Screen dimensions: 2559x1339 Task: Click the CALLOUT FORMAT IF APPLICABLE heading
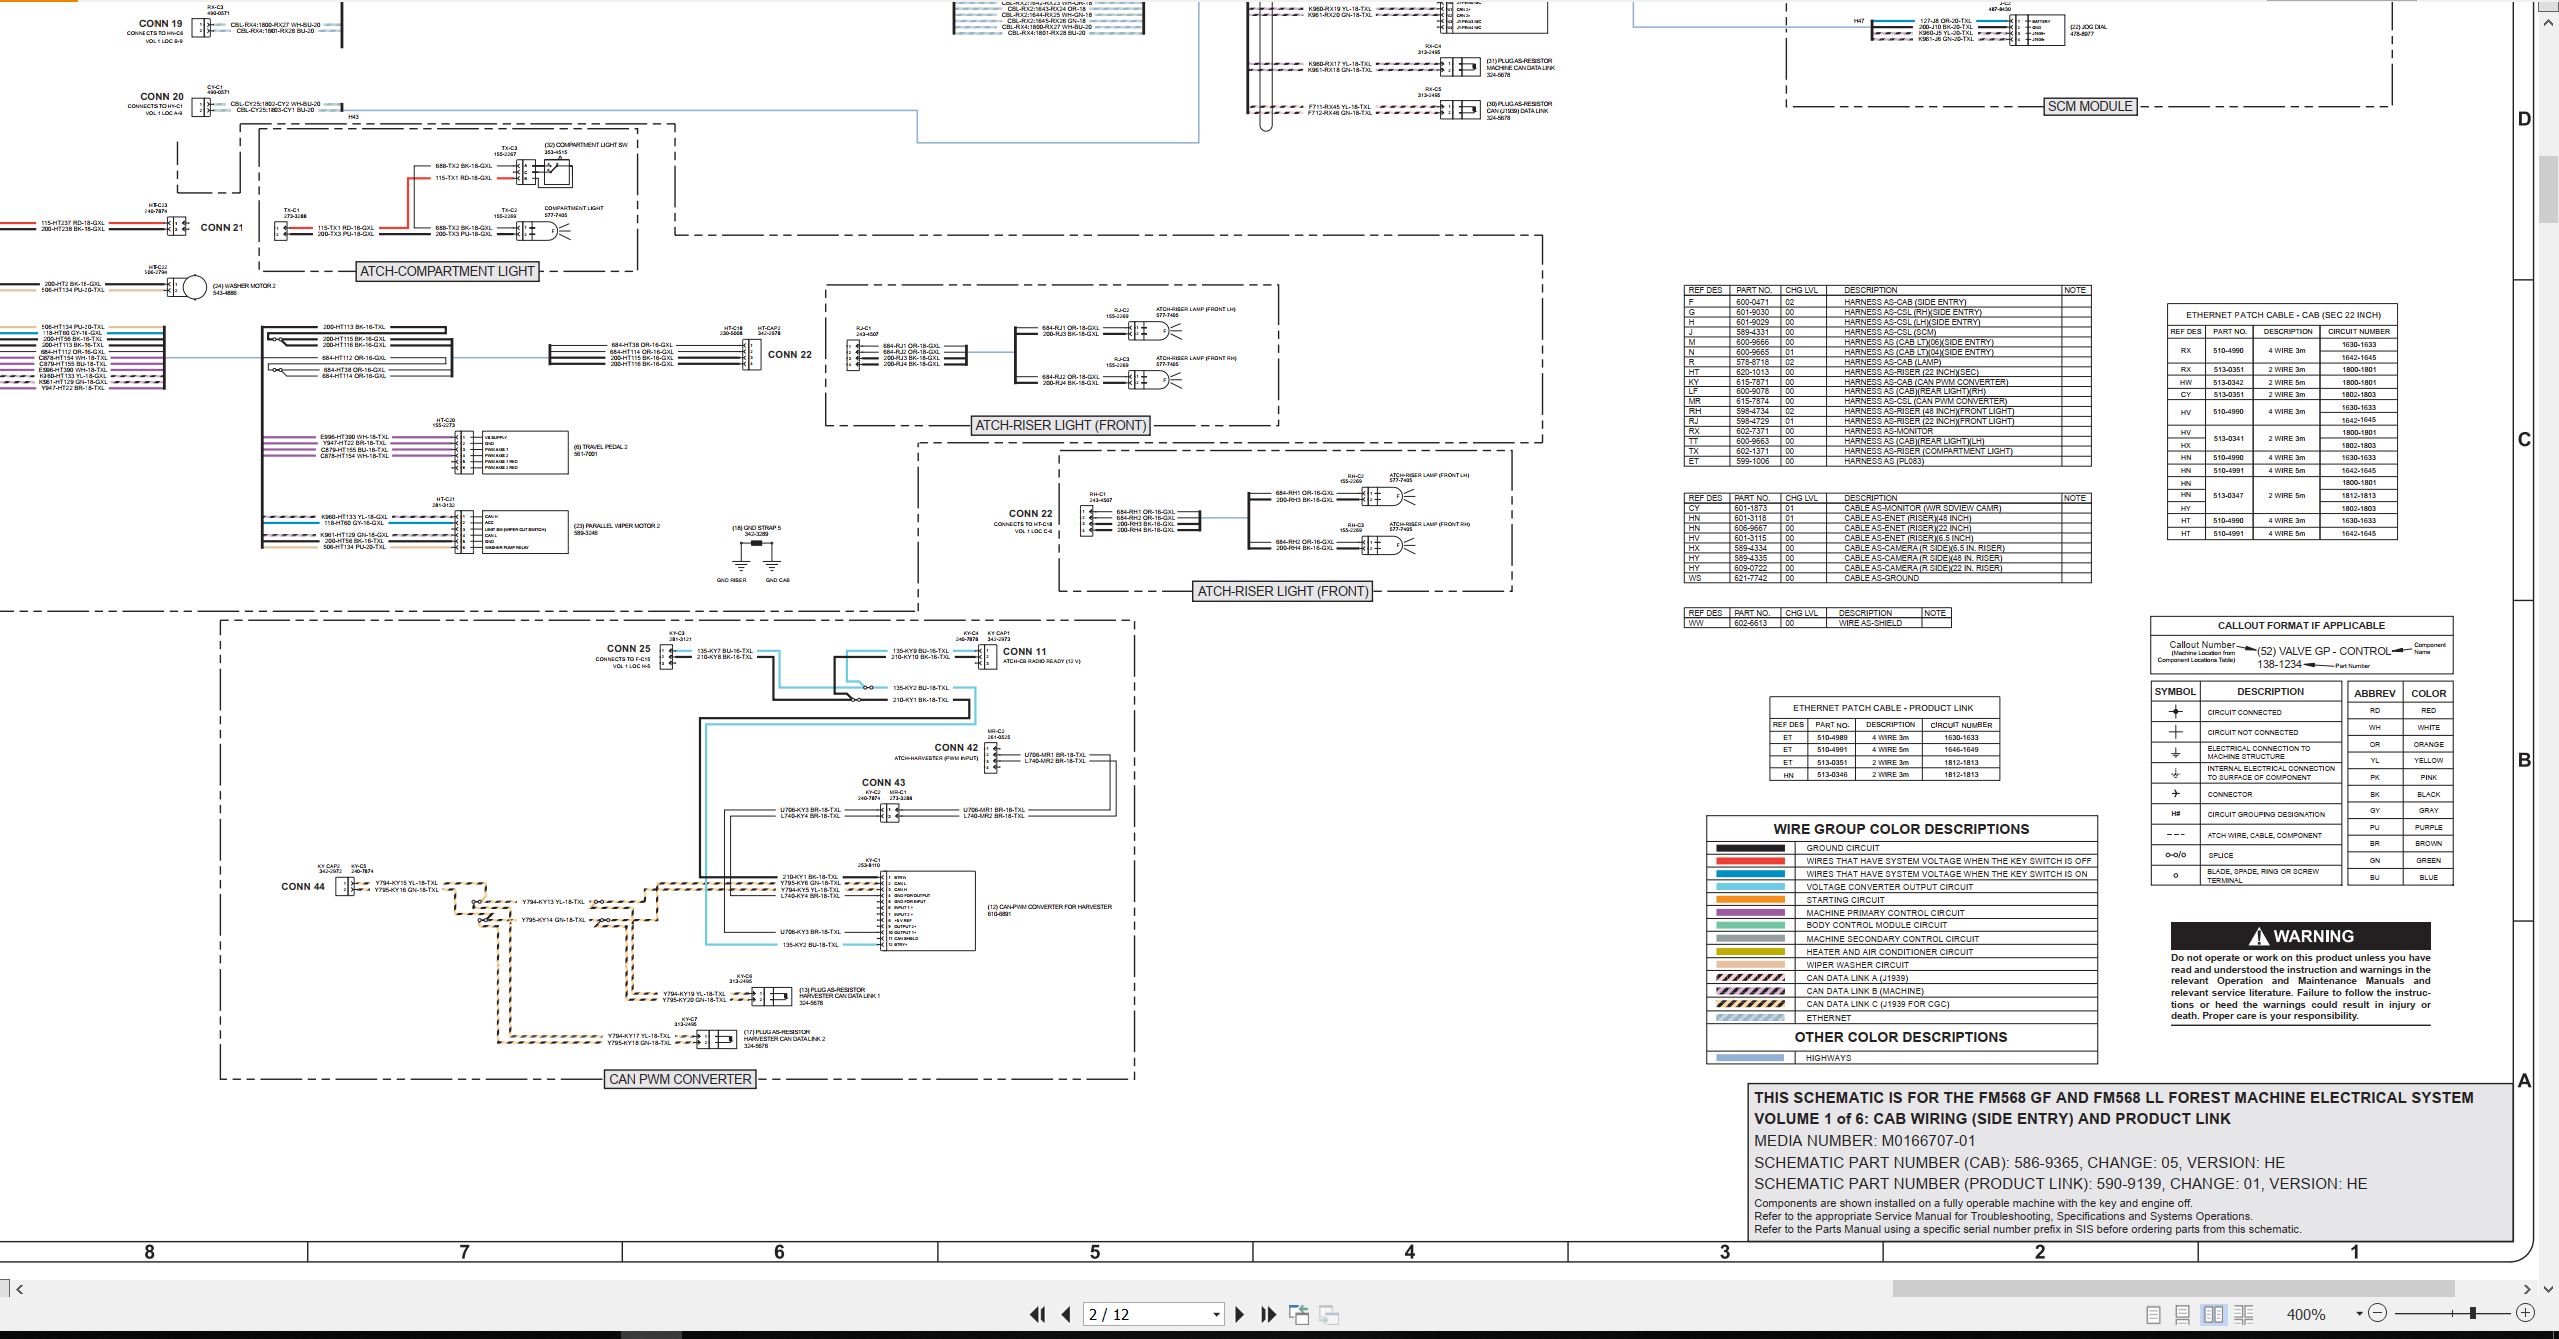pyautogui.click(x=2301, y=626)
